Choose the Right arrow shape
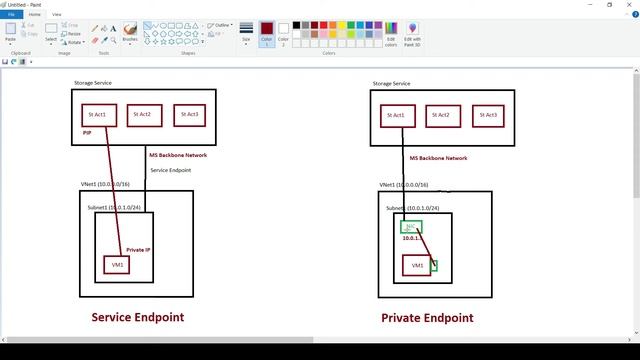The height and width of the screenshot is (360, 640). point(179,33)
